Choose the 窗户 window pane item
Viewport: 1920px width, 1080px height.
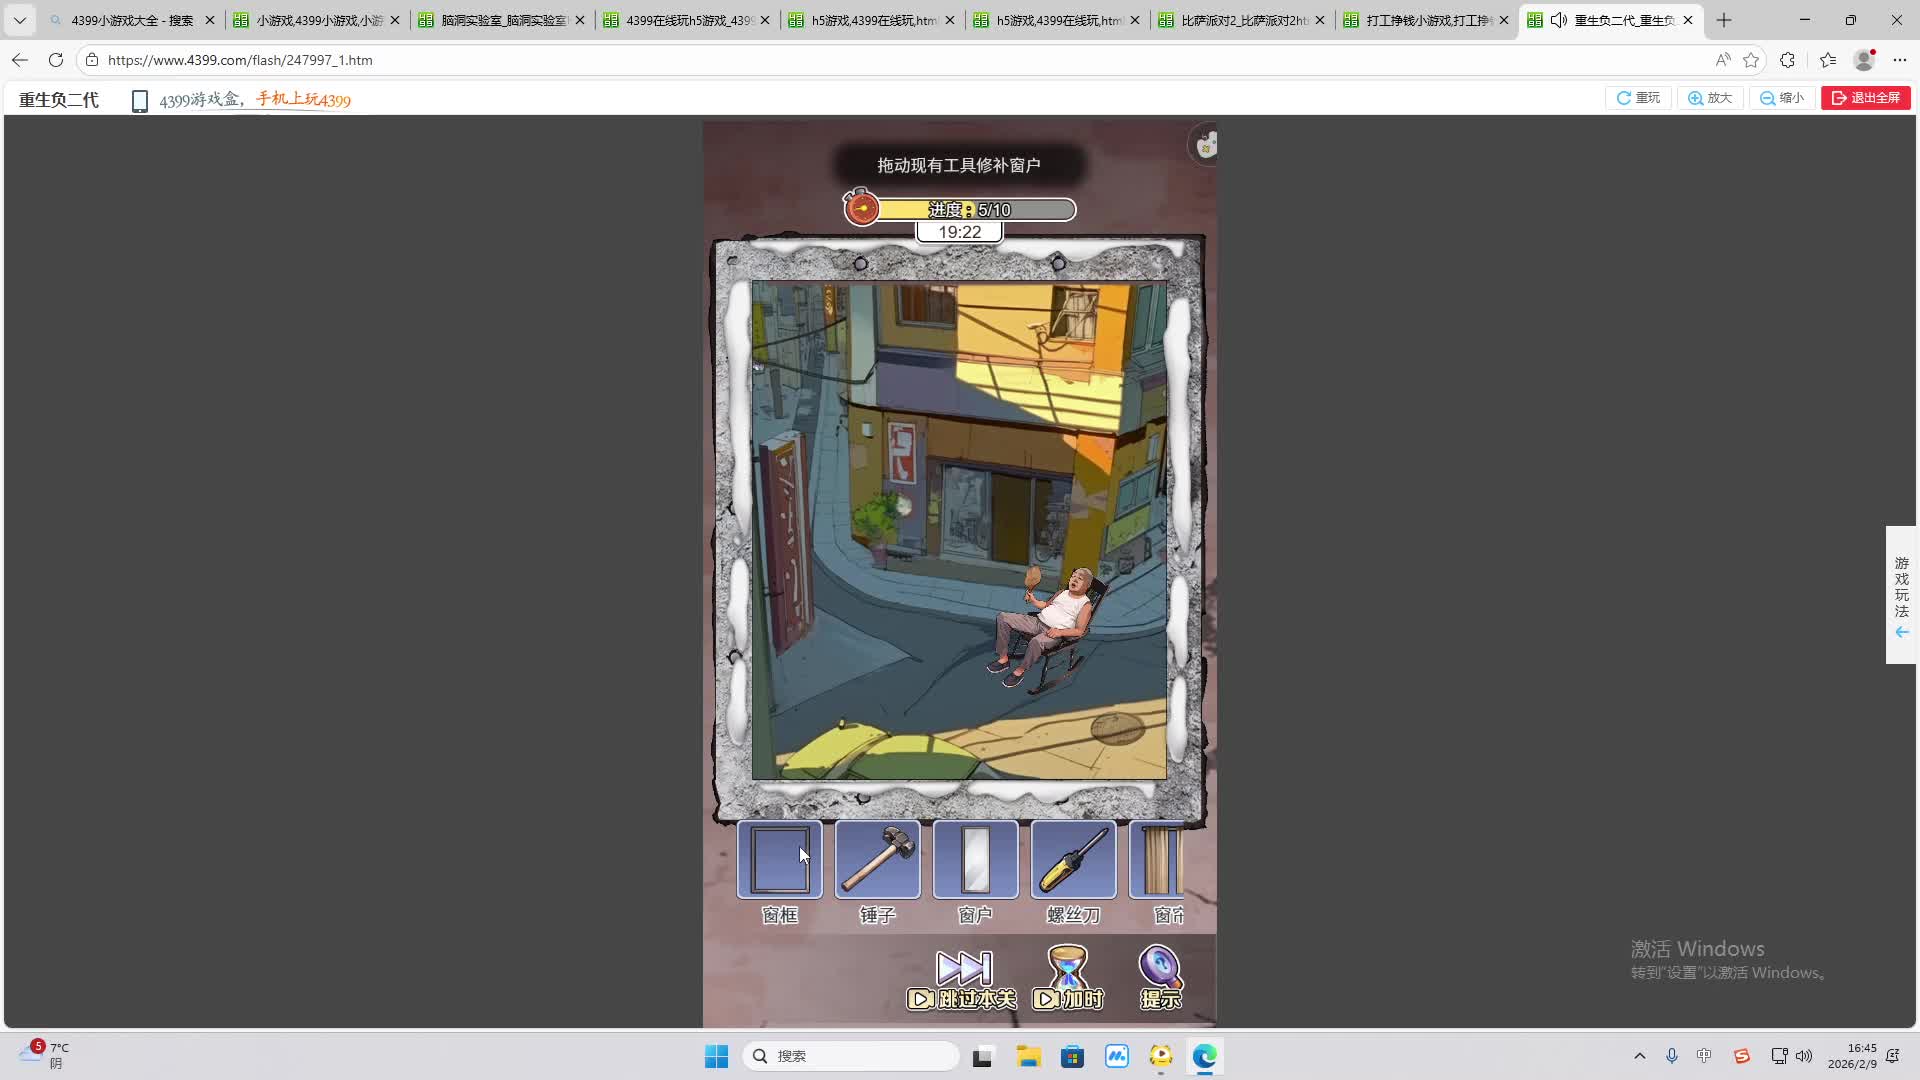(x=975, y=861)
